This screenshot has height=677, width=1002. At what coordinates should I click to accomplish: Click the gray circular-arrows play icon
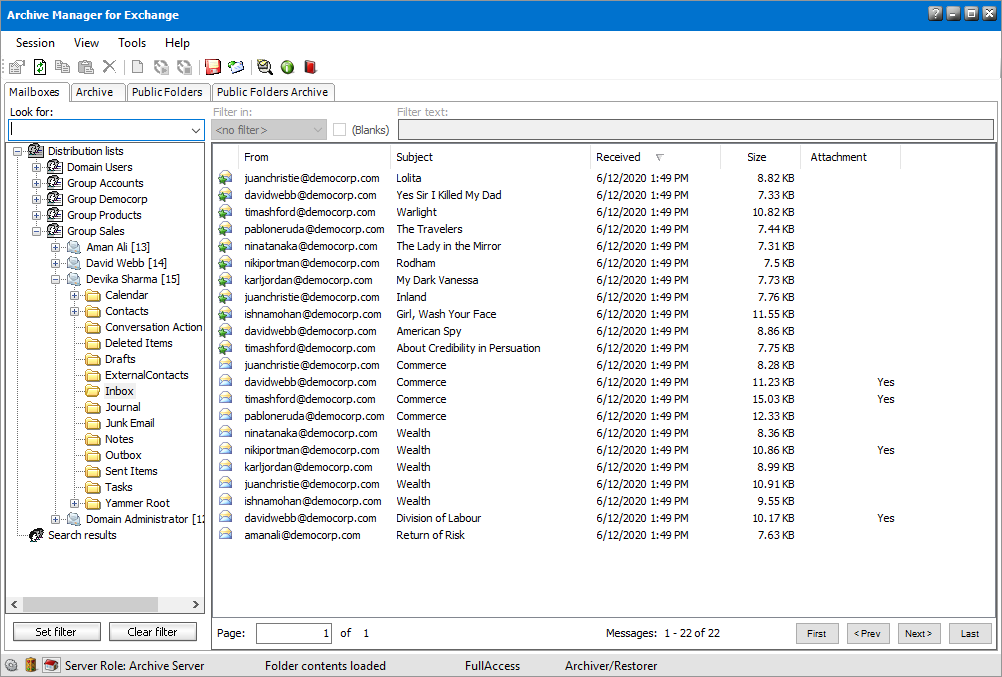click(161, 66)
